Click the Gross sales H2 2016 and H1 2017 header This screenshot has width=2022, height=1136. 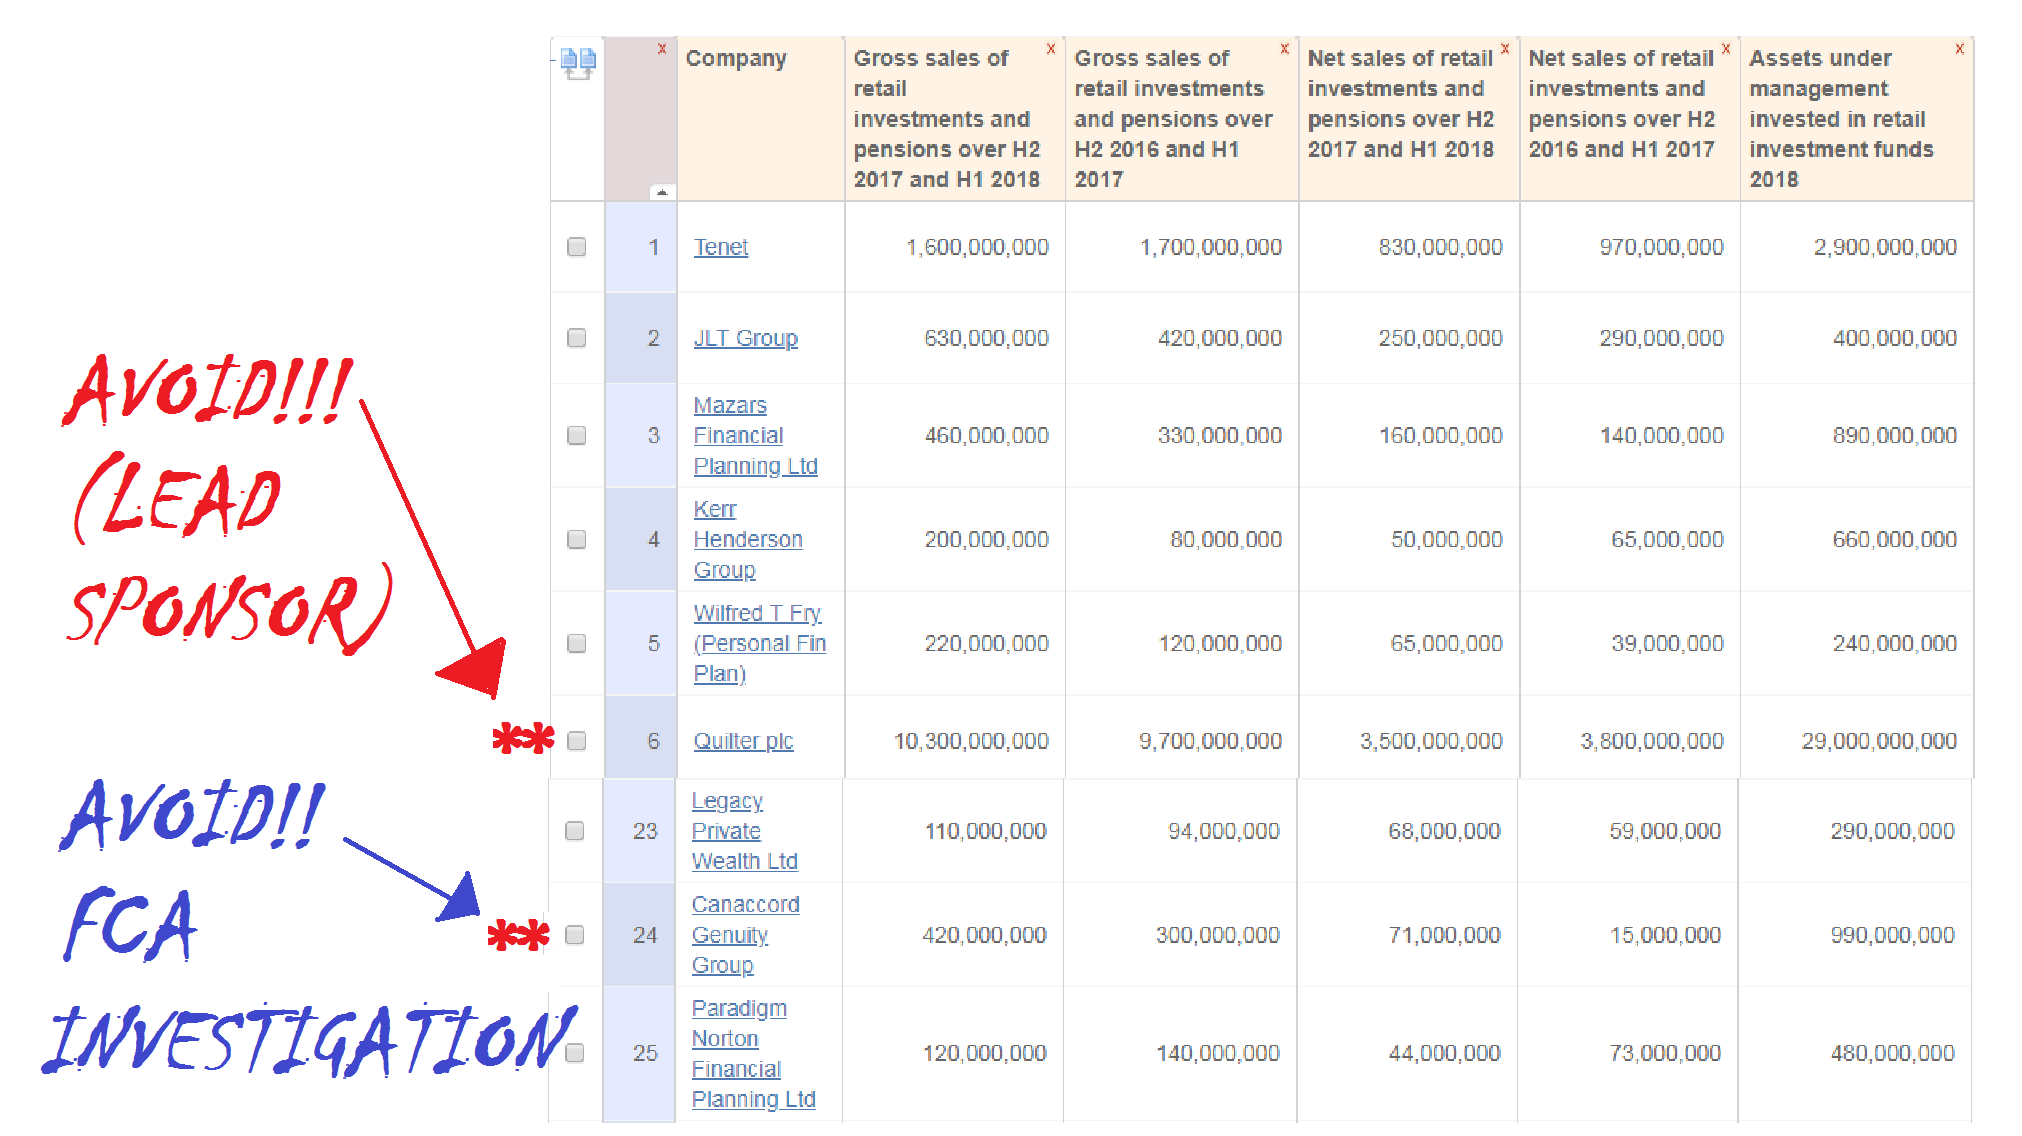click(1181, 119)
